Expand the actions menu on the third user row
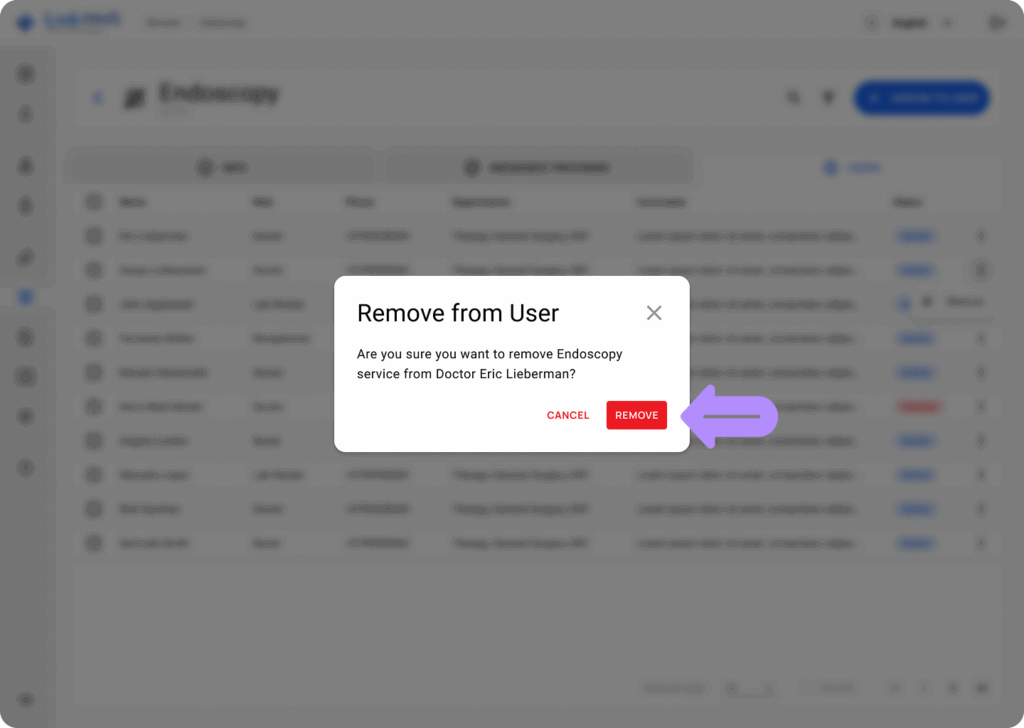The image size is (1024, 728). tap(981, 304)
